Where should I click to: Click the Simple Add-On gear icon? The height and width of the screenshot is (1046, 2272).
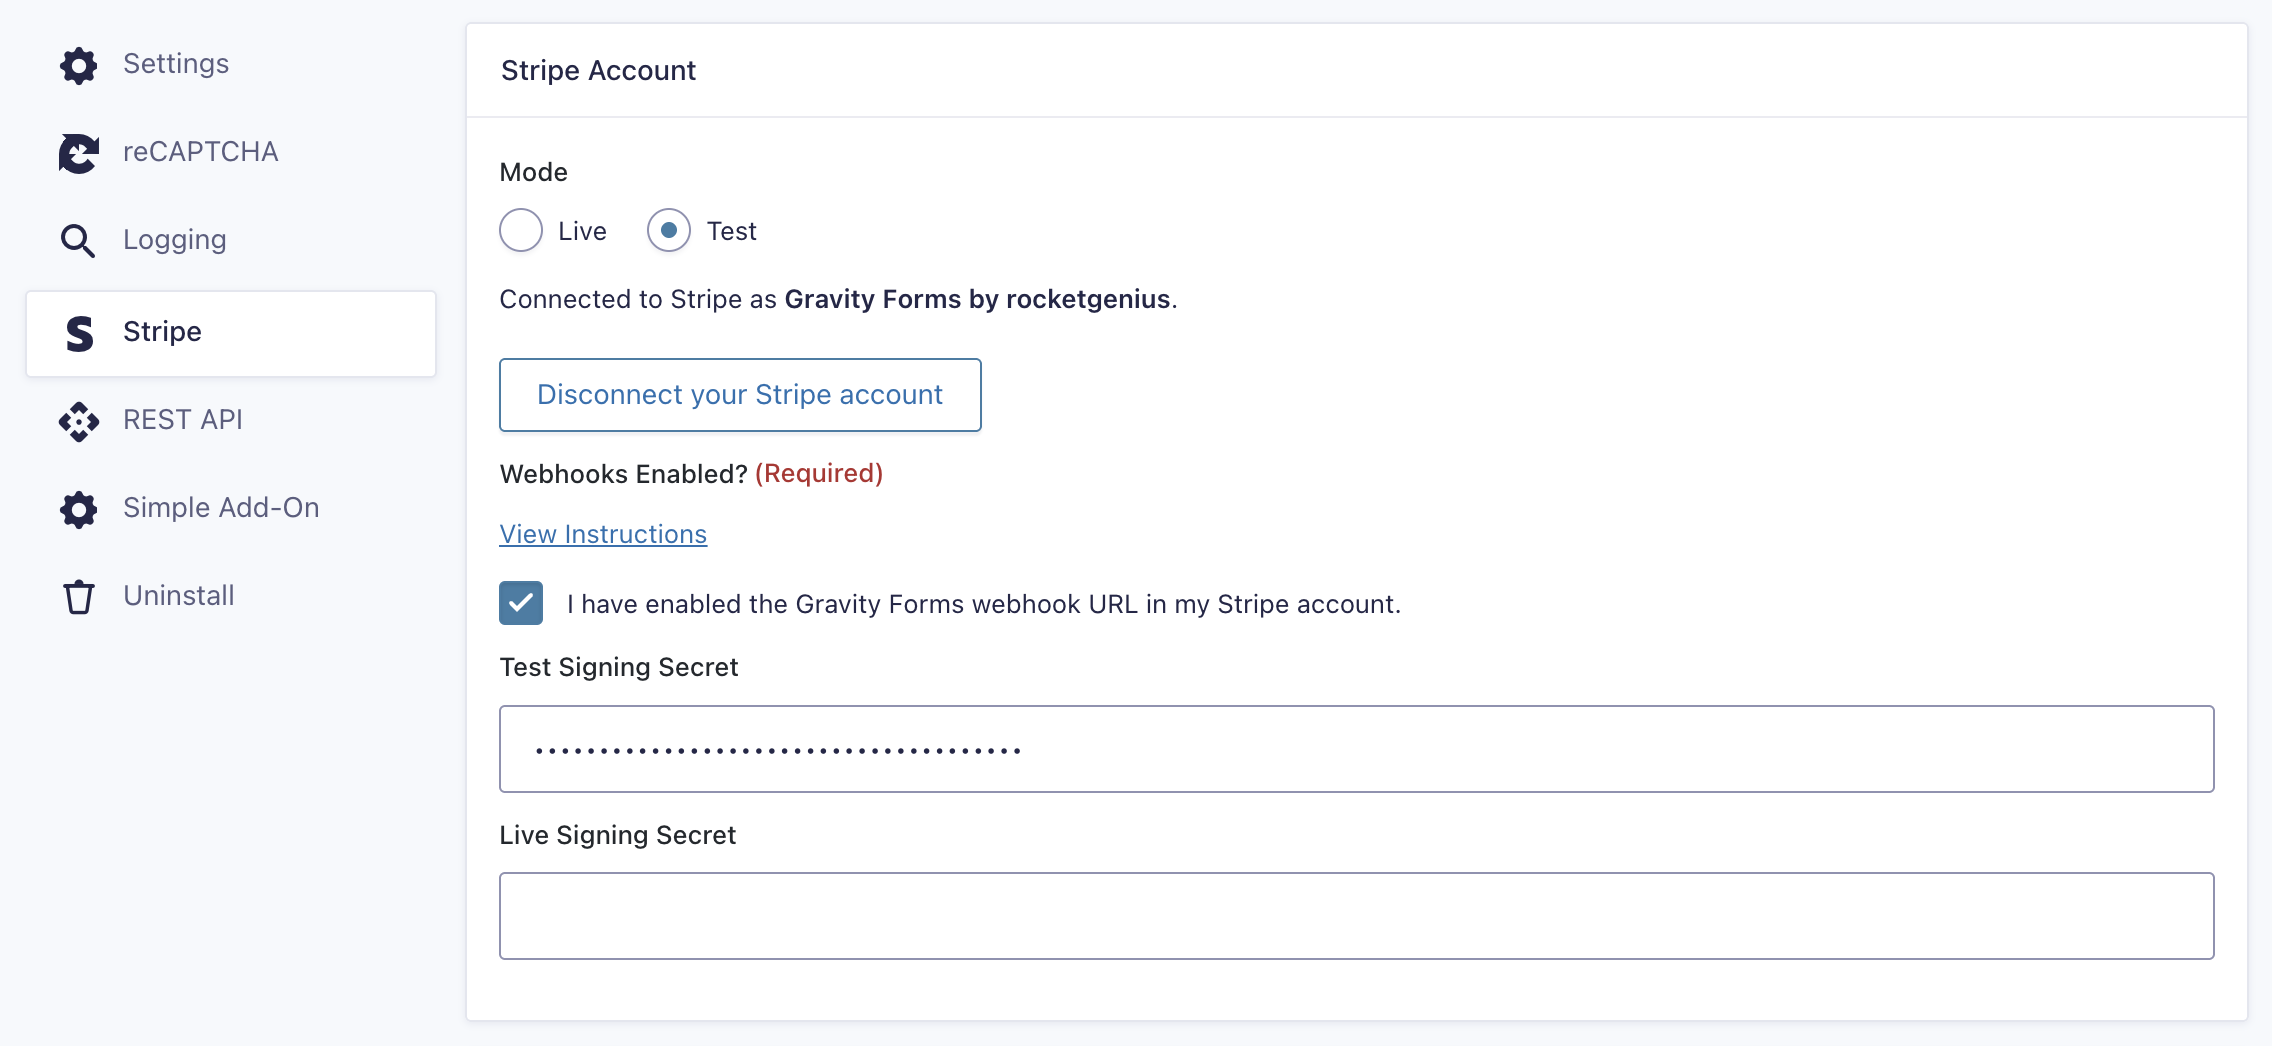point(79,508)
